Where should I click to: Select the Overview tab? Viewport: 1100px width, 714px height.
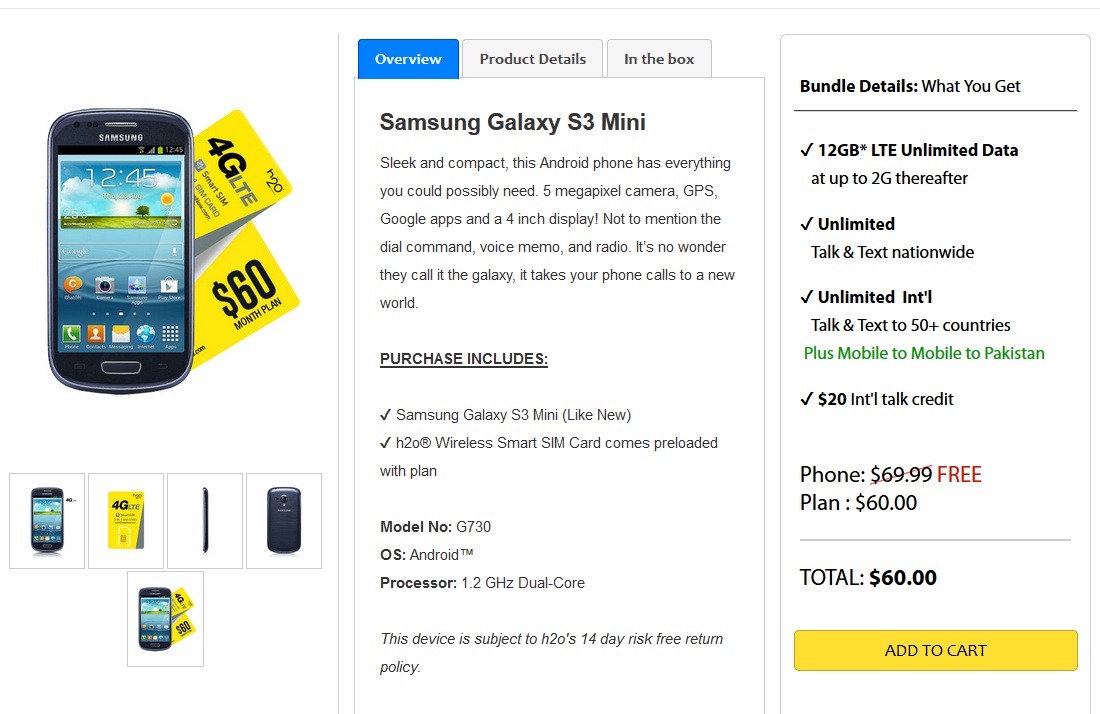(408, 59)
